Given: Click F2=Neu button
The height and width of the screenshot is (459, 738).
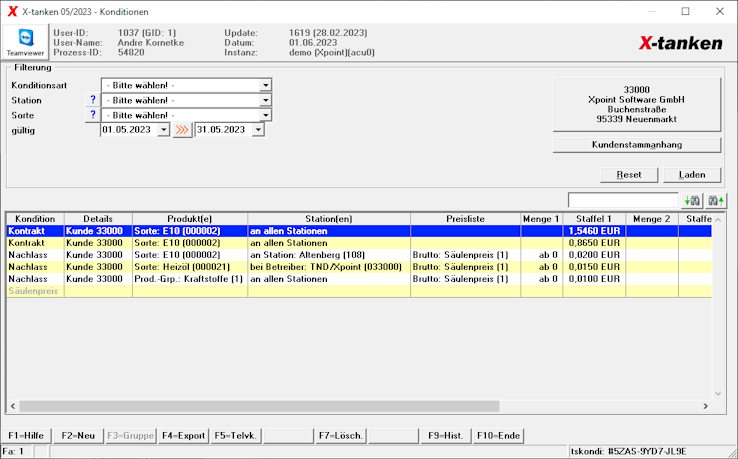Looking at the screenshot, I should [78, 436].
